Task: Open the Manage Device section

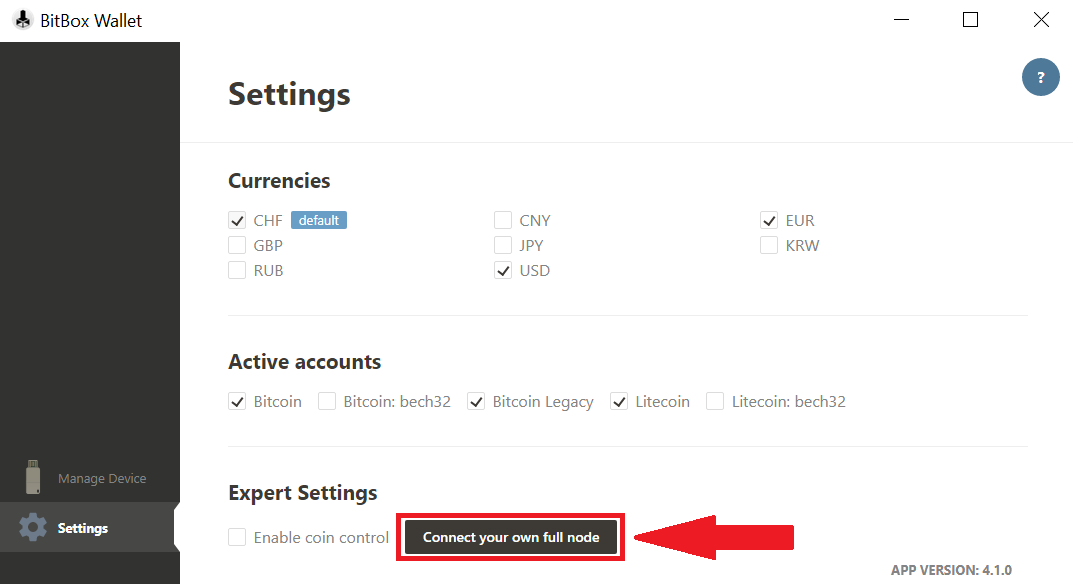Action: (101, 479)
